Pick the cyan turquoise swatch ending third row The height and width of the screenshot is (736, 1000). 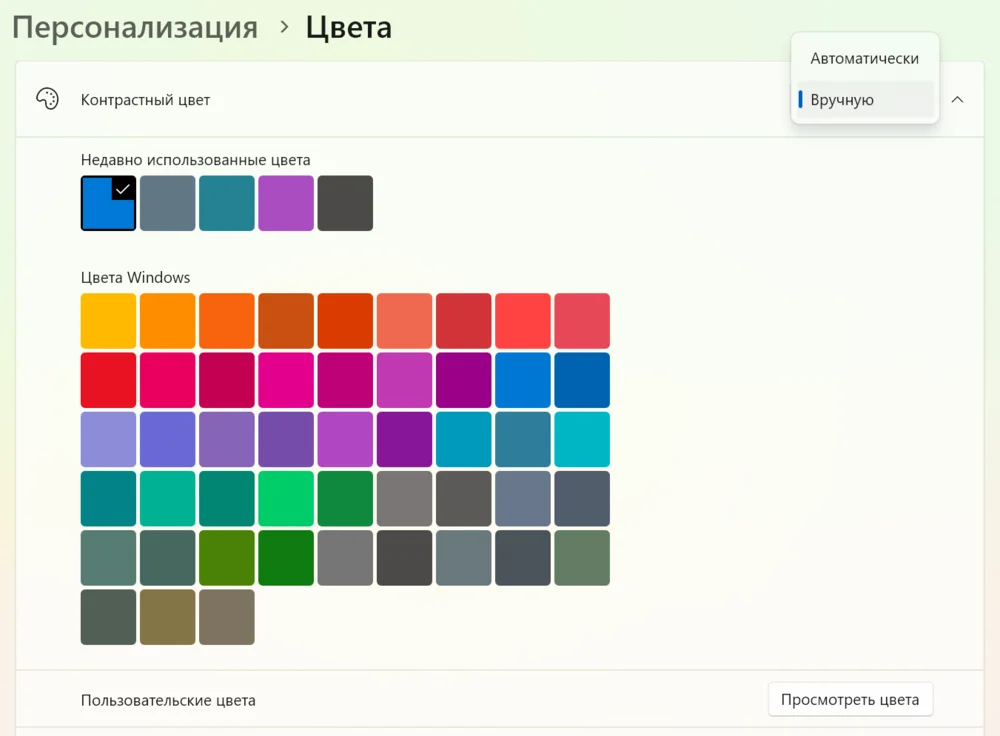[x=582, y=439]
